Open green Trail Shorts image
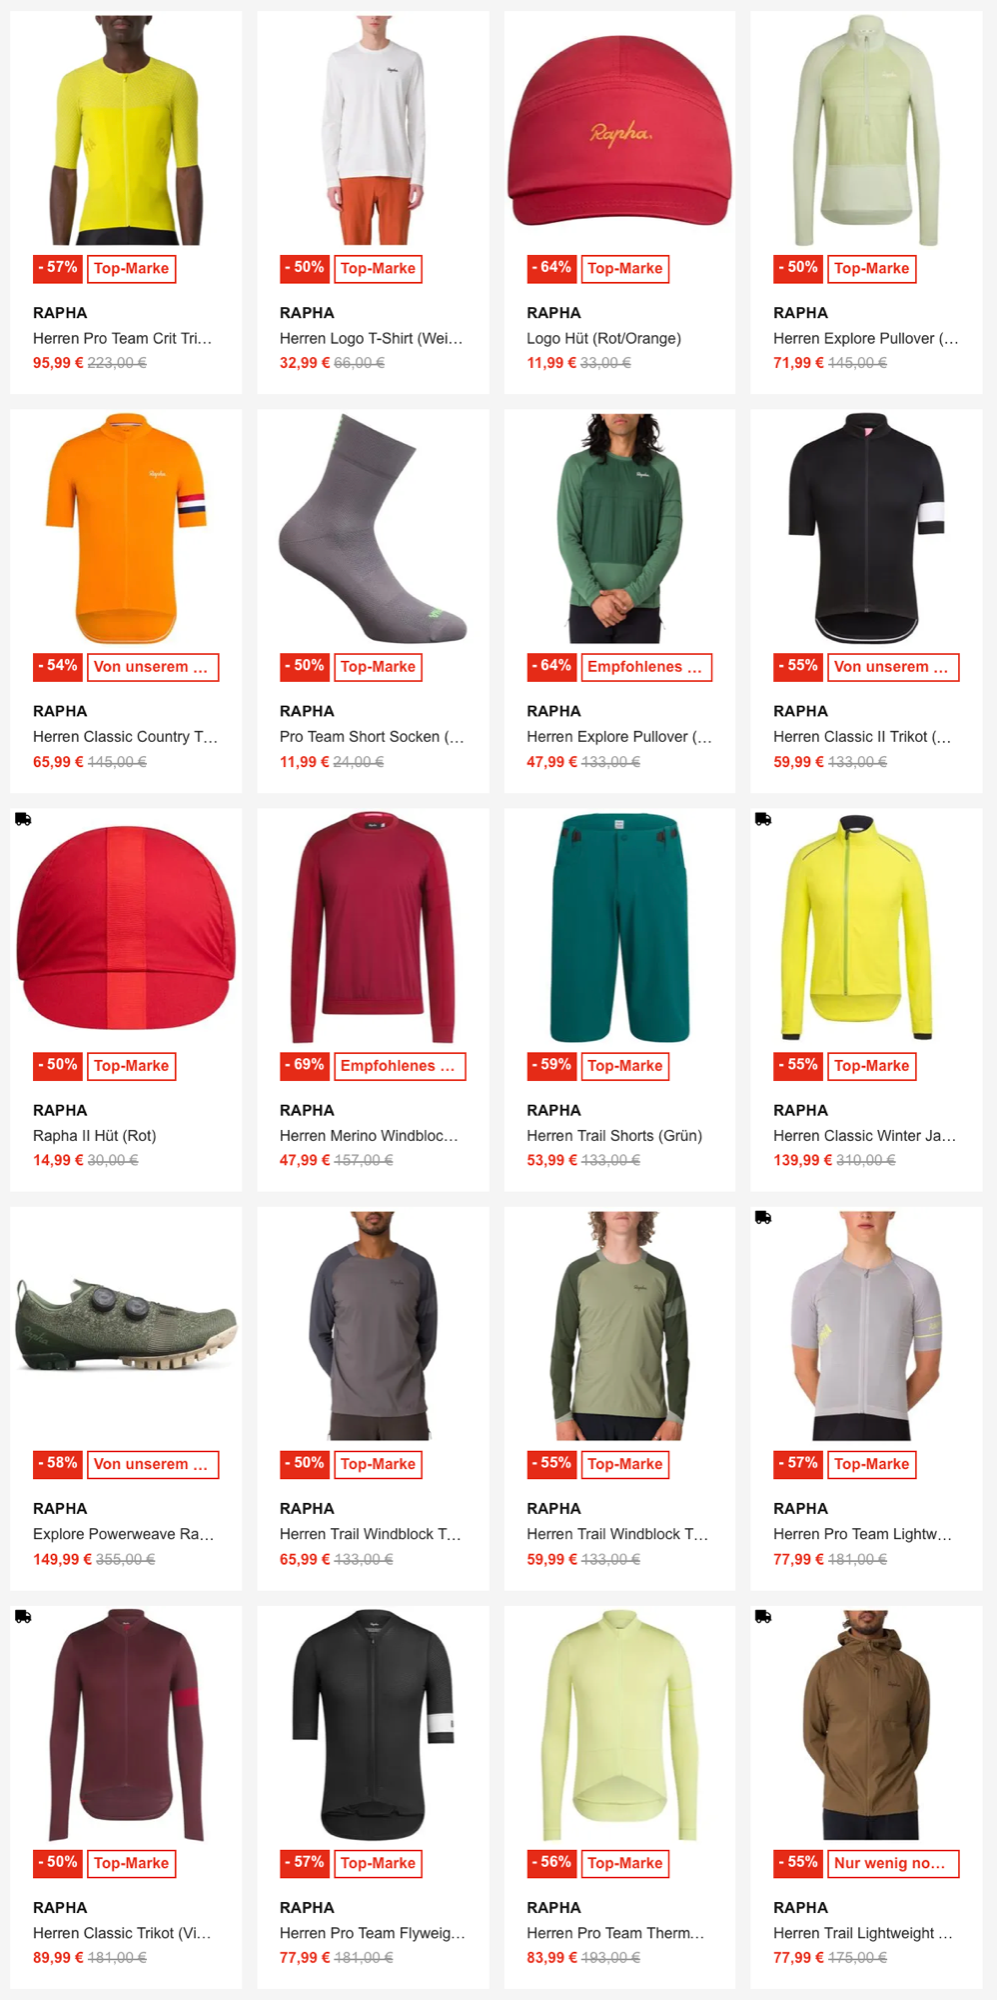Screen dimensions: 997x2000 (620, 927)
